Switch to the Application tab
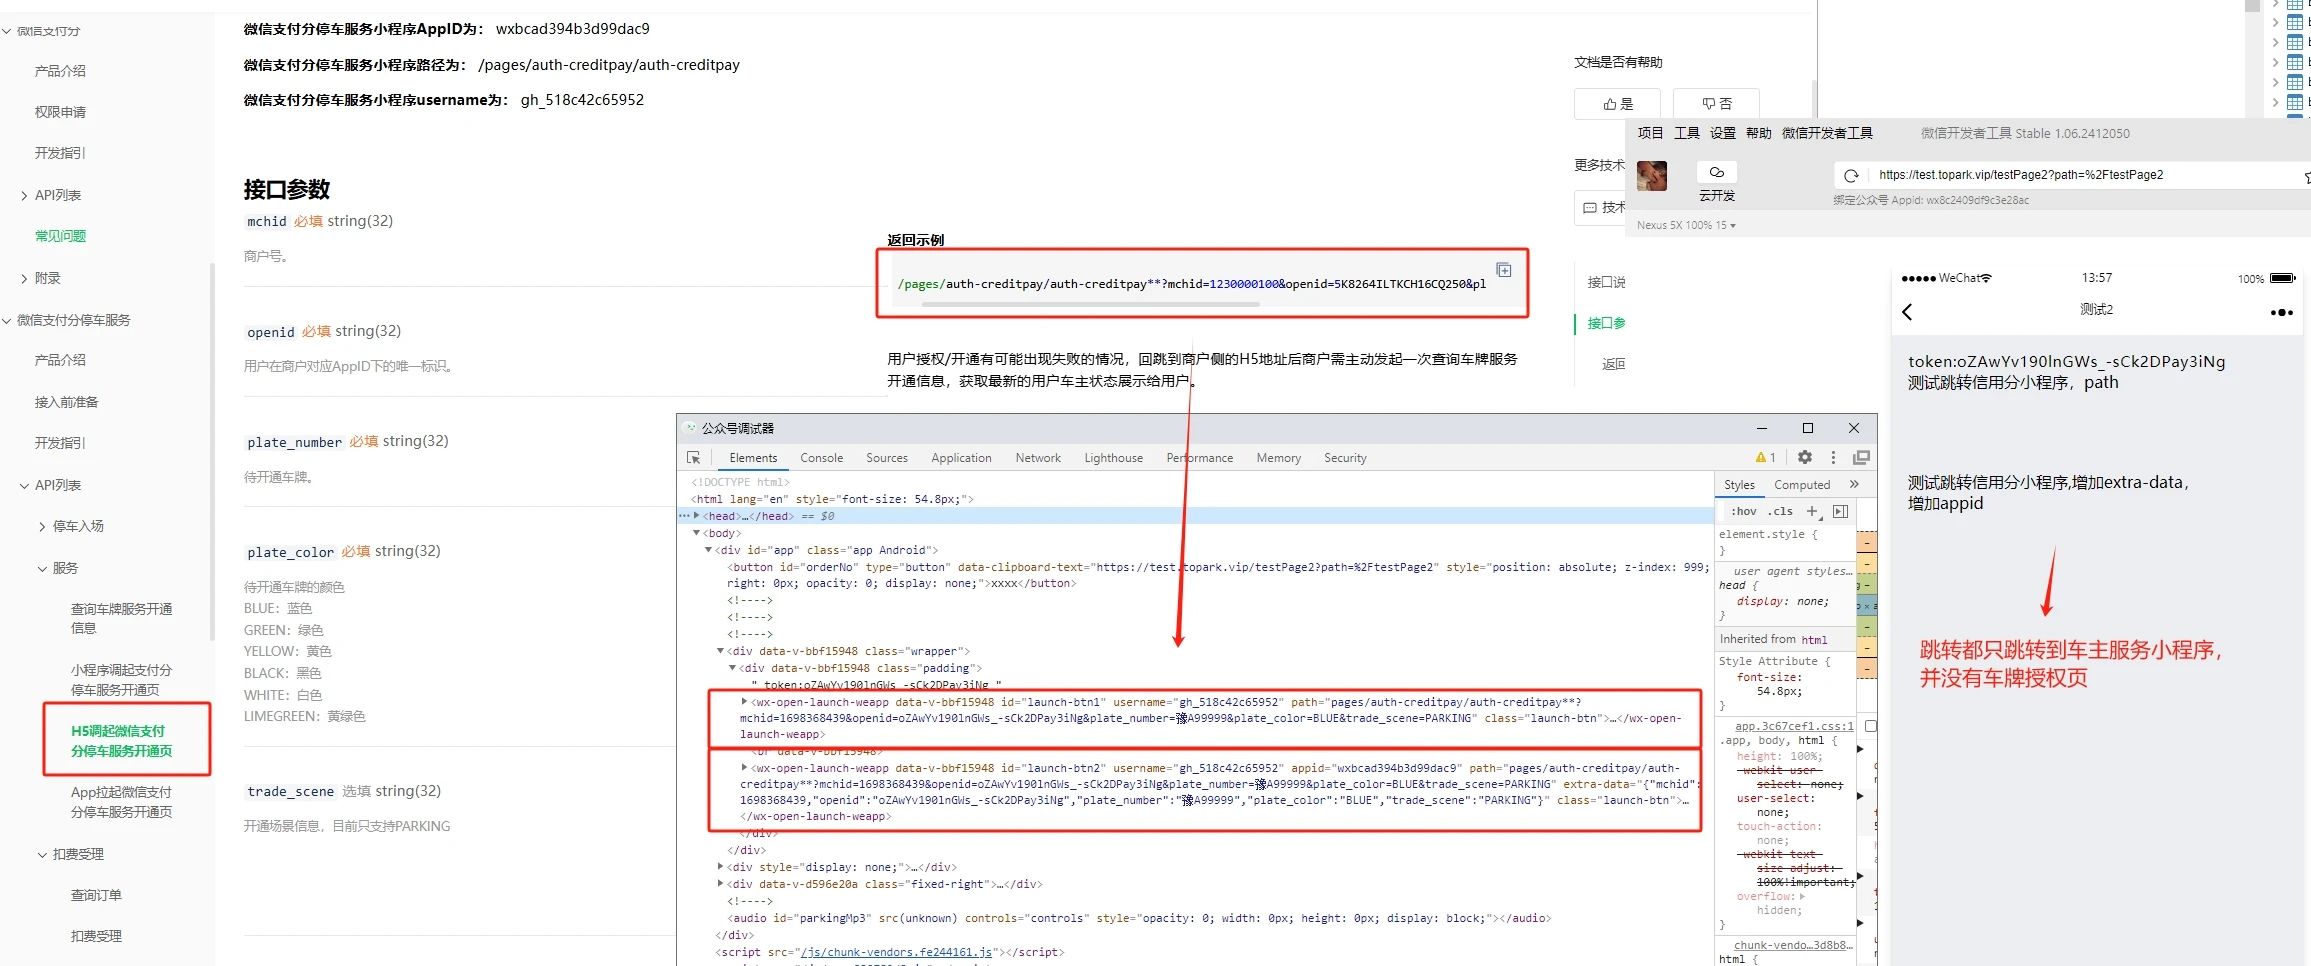Image resolution: width=2311 pixels, height=966 pixels. click(961, 458)
